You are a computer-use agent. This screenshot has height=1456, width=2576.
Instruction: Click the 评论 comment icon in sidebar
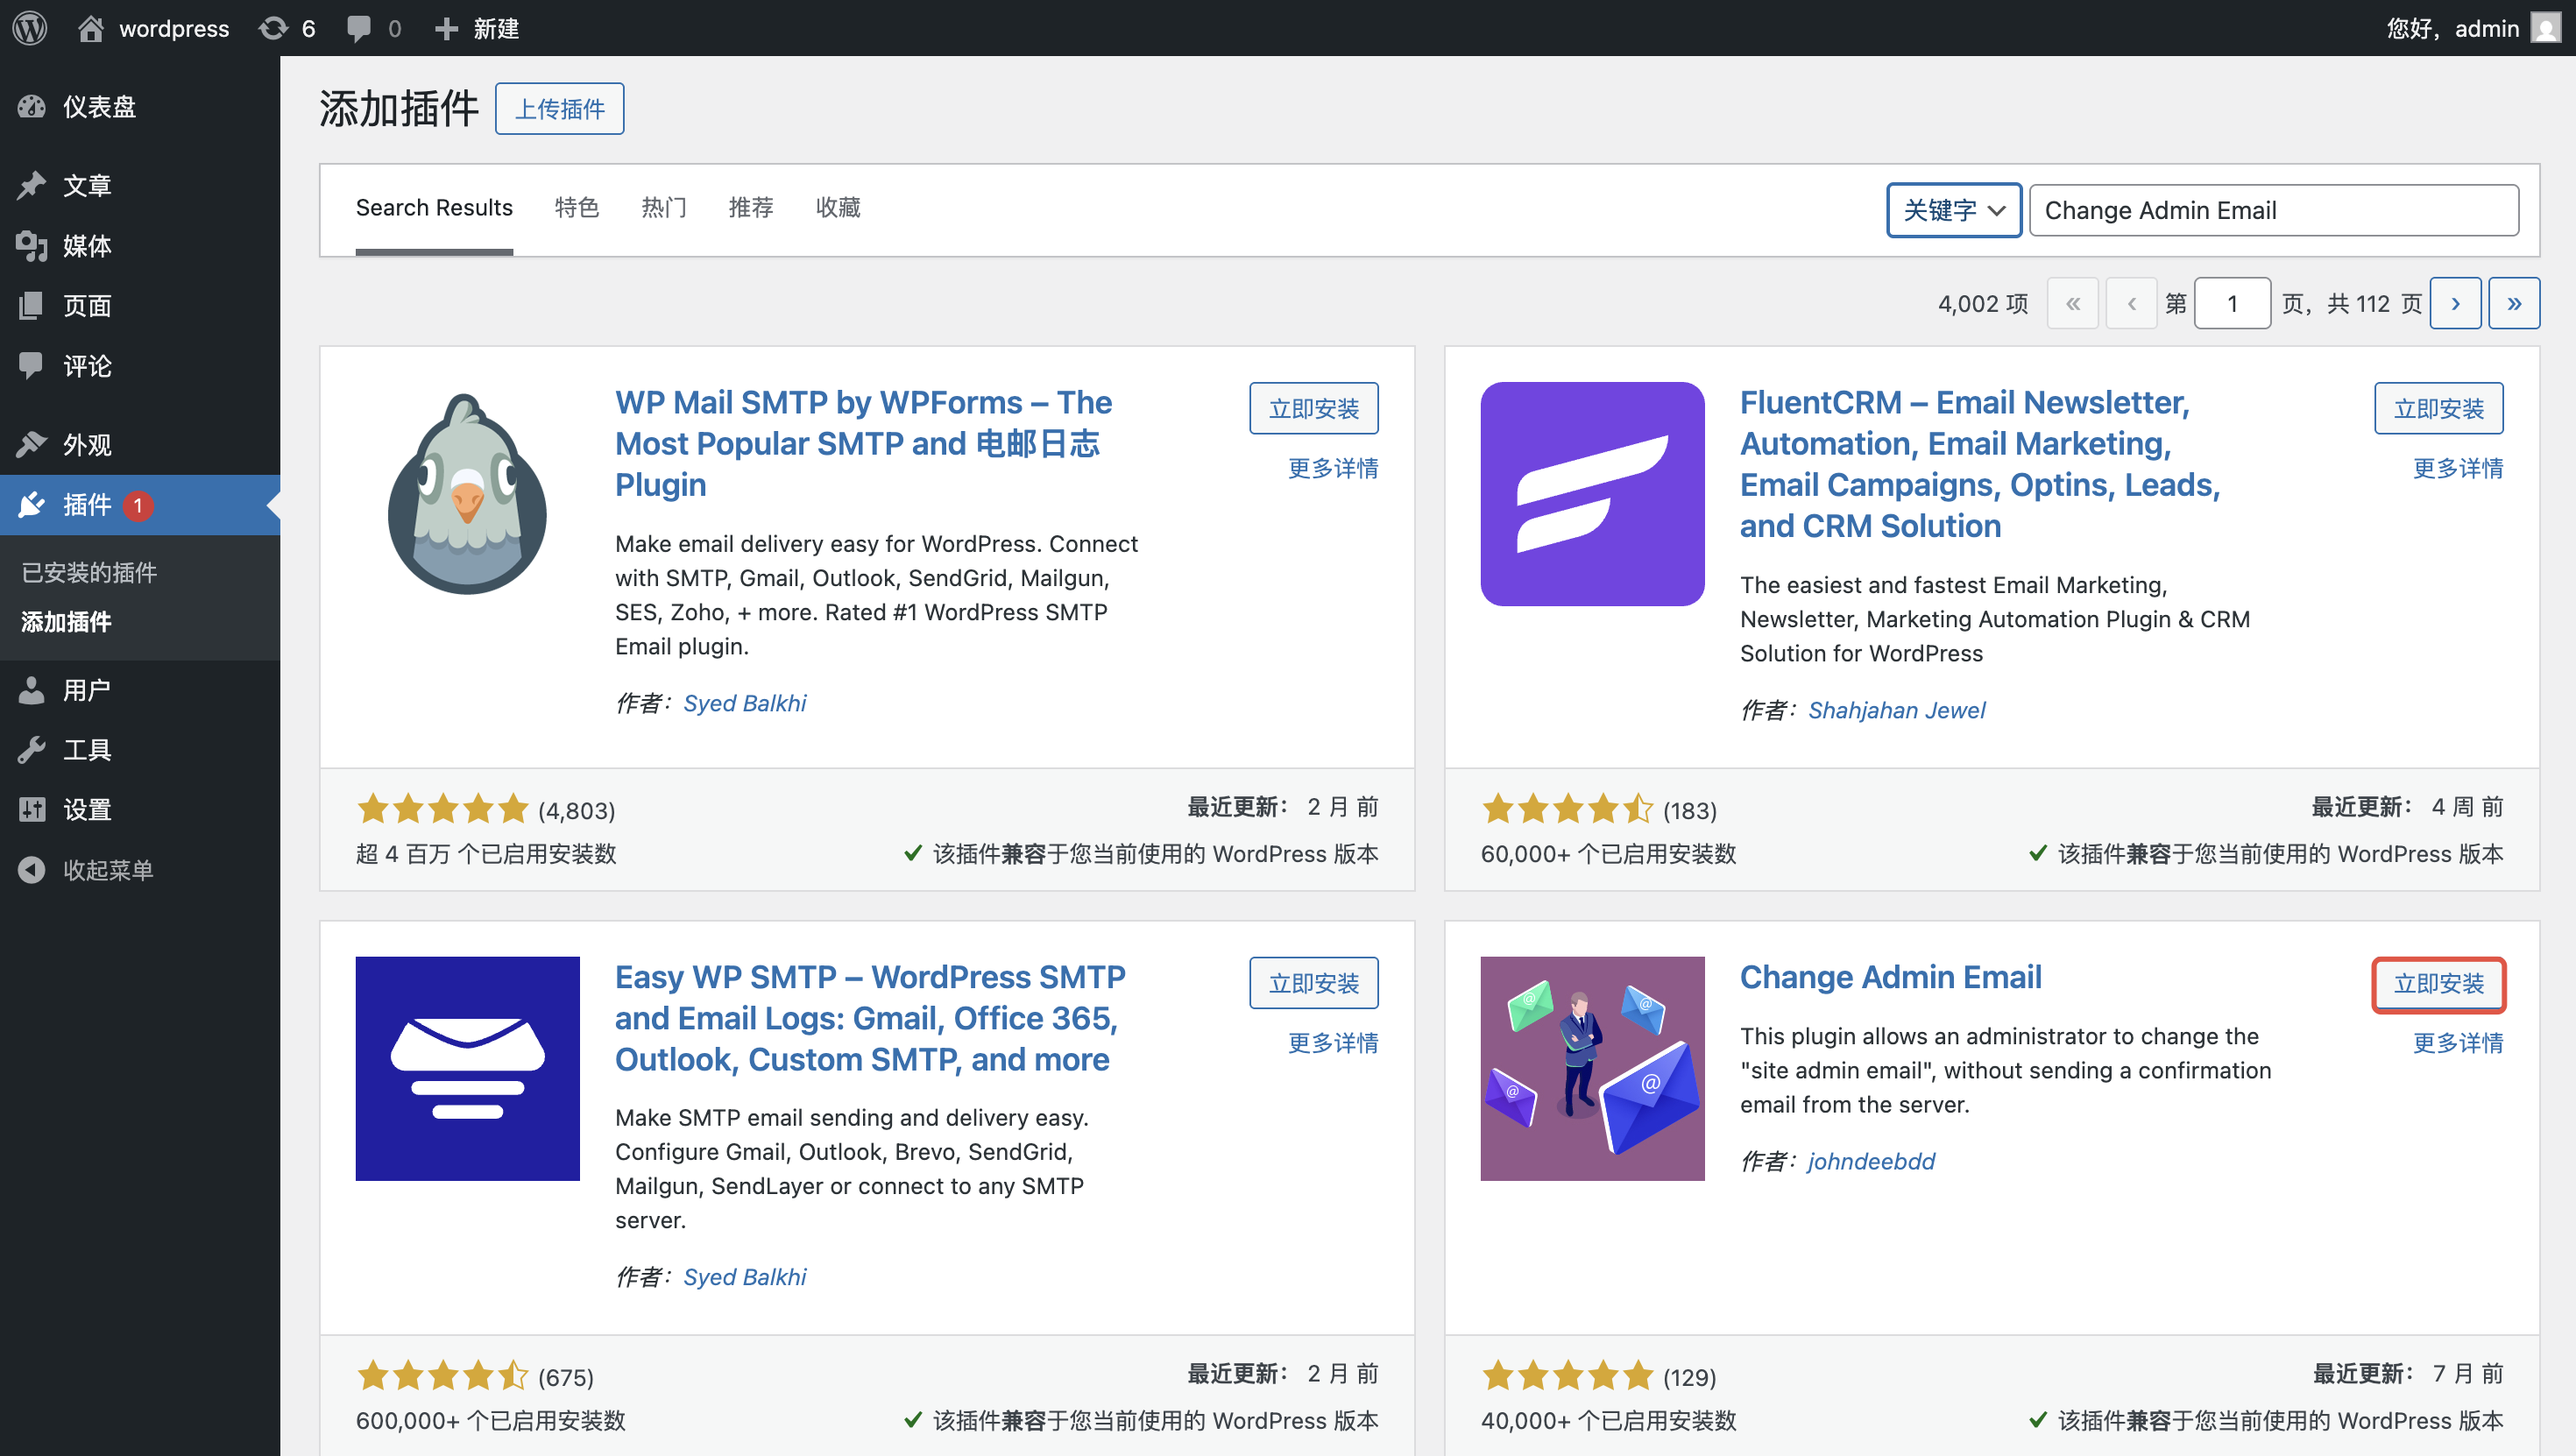(x=32, y=365)
